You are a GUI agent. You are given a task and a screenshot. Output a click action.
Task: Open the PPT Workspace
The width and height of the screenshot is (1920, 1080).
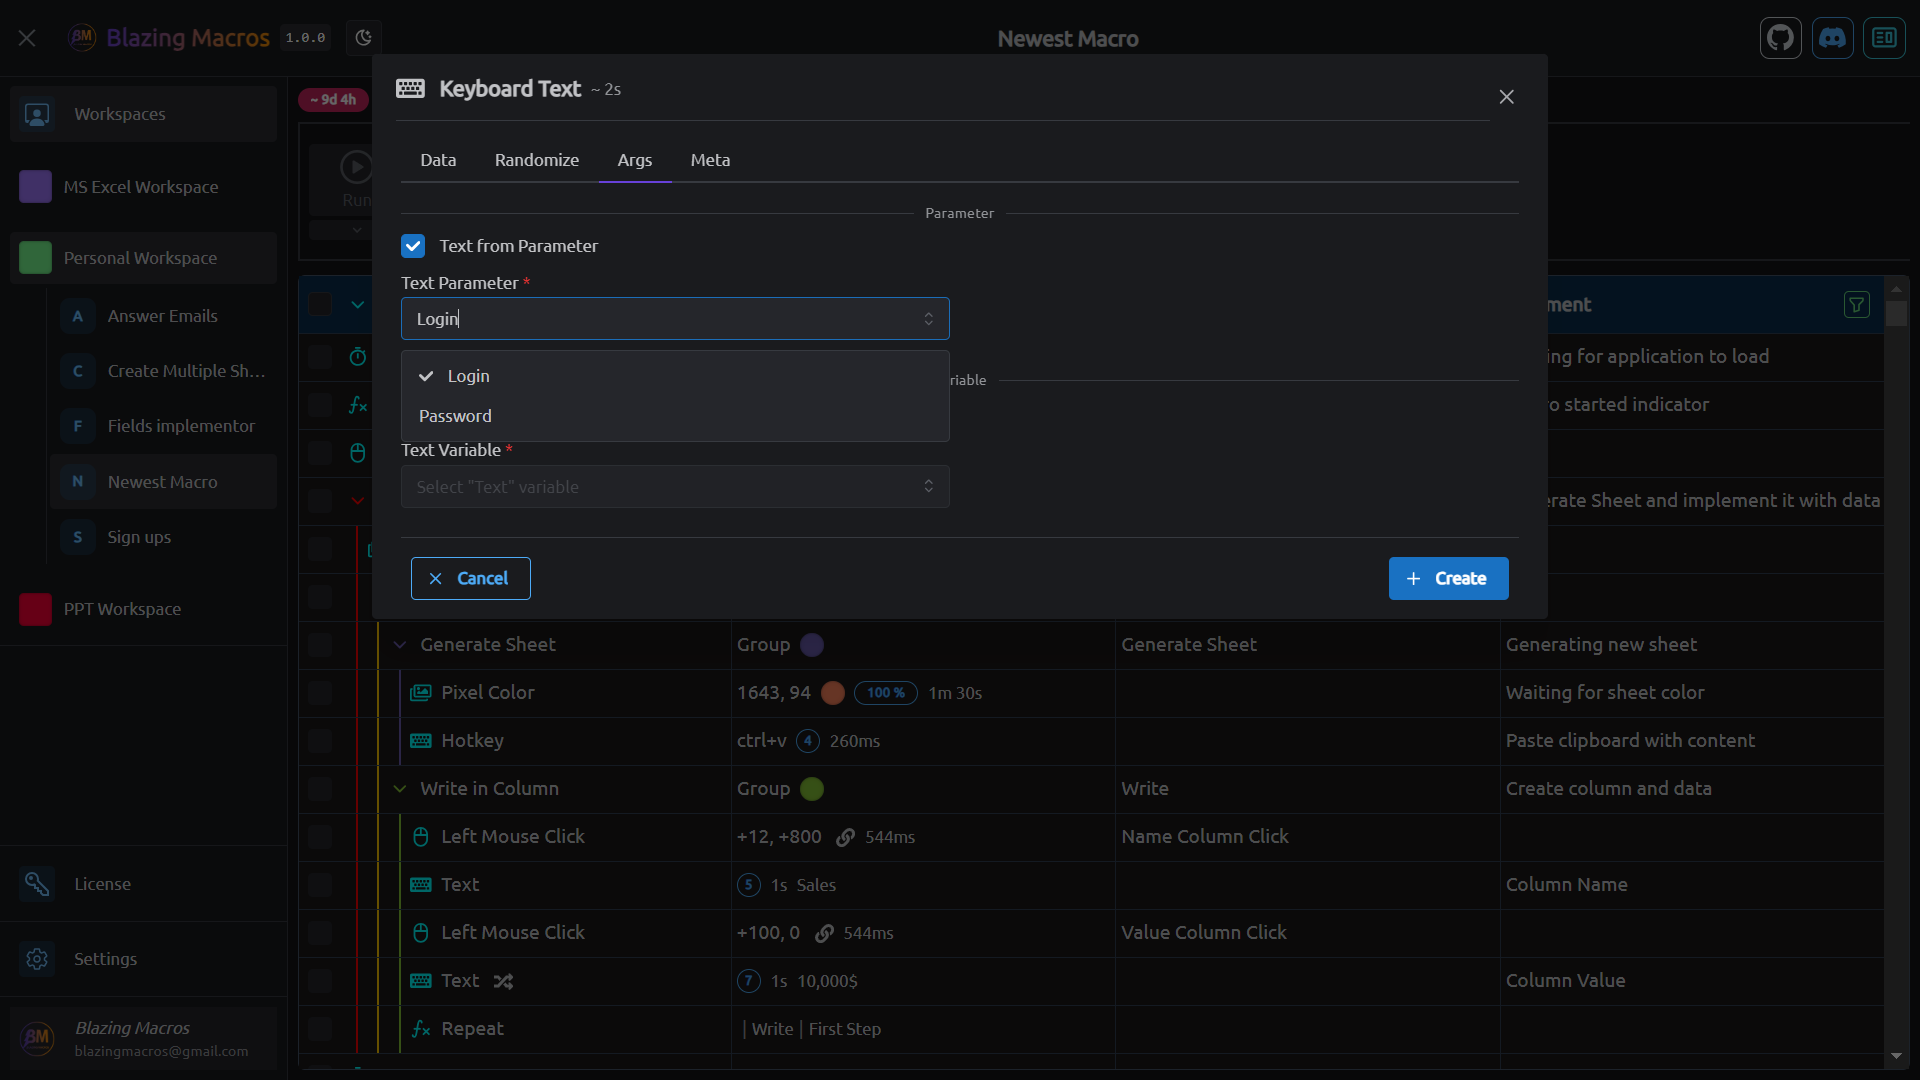coord(144,609)
